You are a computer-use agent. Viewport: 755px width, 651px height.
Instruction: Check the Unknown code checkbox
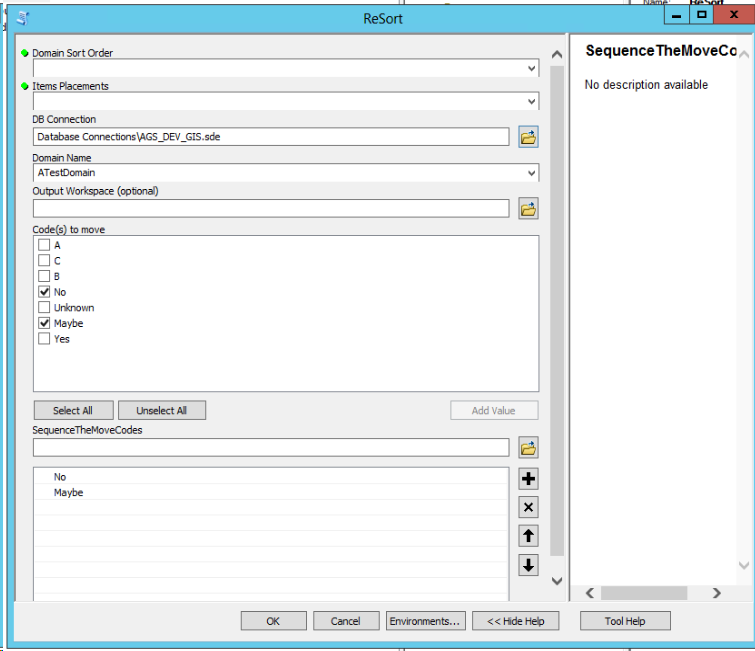coord(44,307)
